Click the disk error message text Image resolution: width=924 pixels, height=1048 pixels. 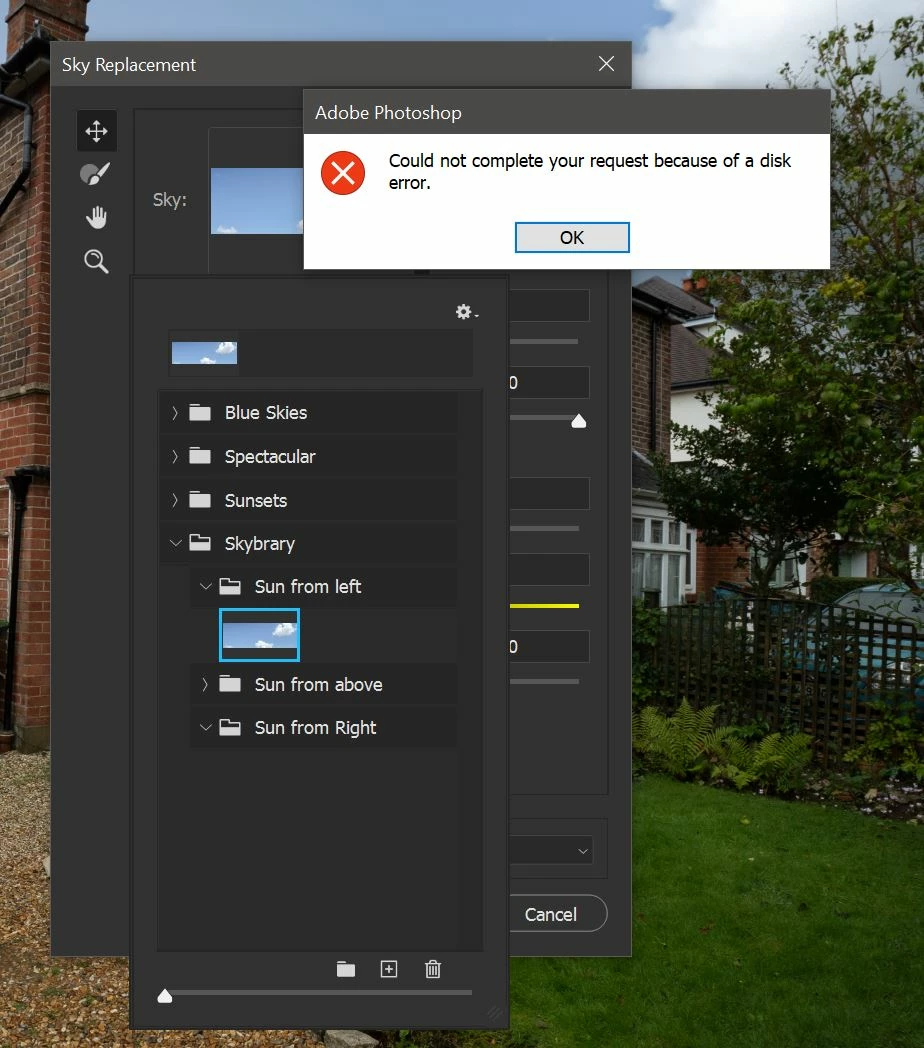[x=590, y=172]
